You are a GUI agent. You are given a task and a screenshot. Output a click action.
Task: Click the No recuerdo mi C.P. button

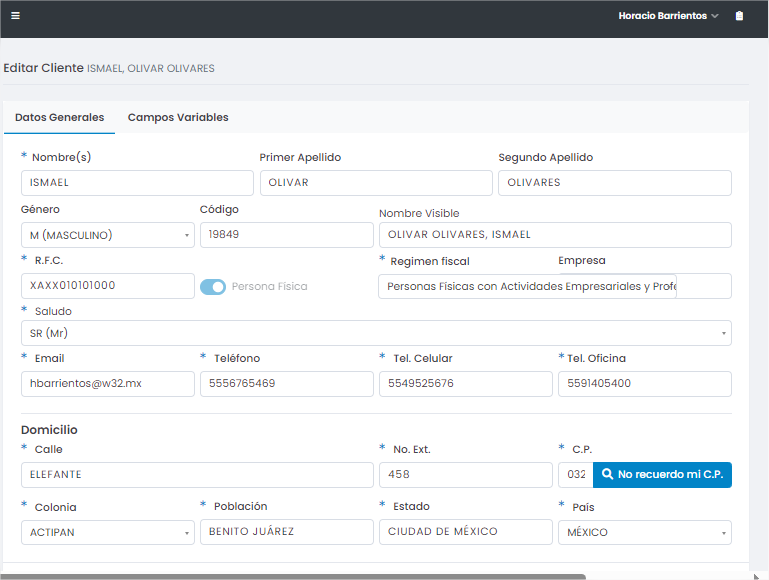click(x=662, y=475)
